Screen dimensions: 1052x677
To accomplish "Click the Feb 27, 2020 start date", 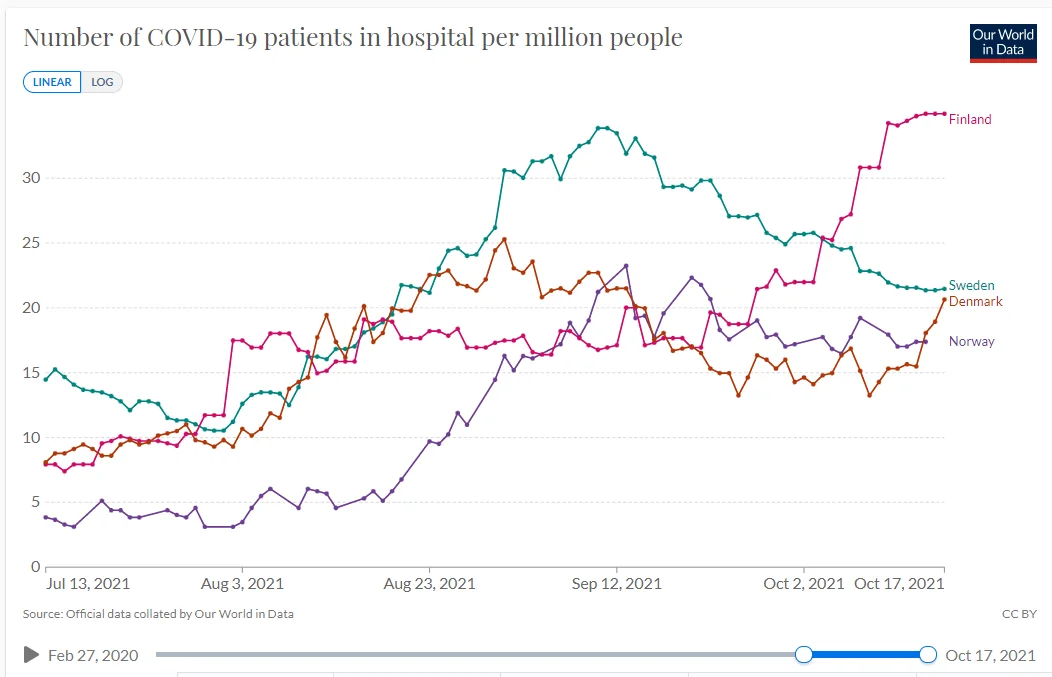I will 93,656.
